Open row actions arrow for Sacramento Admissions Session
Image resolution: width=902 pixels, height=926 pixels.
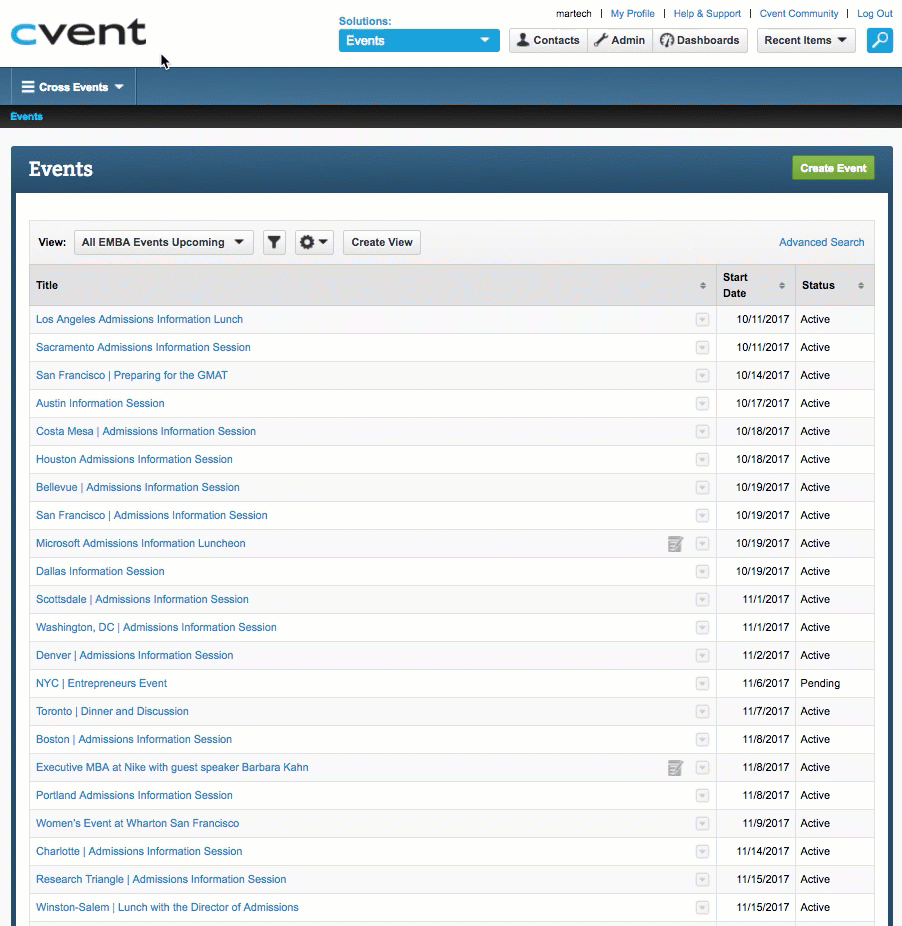(702, 347)
